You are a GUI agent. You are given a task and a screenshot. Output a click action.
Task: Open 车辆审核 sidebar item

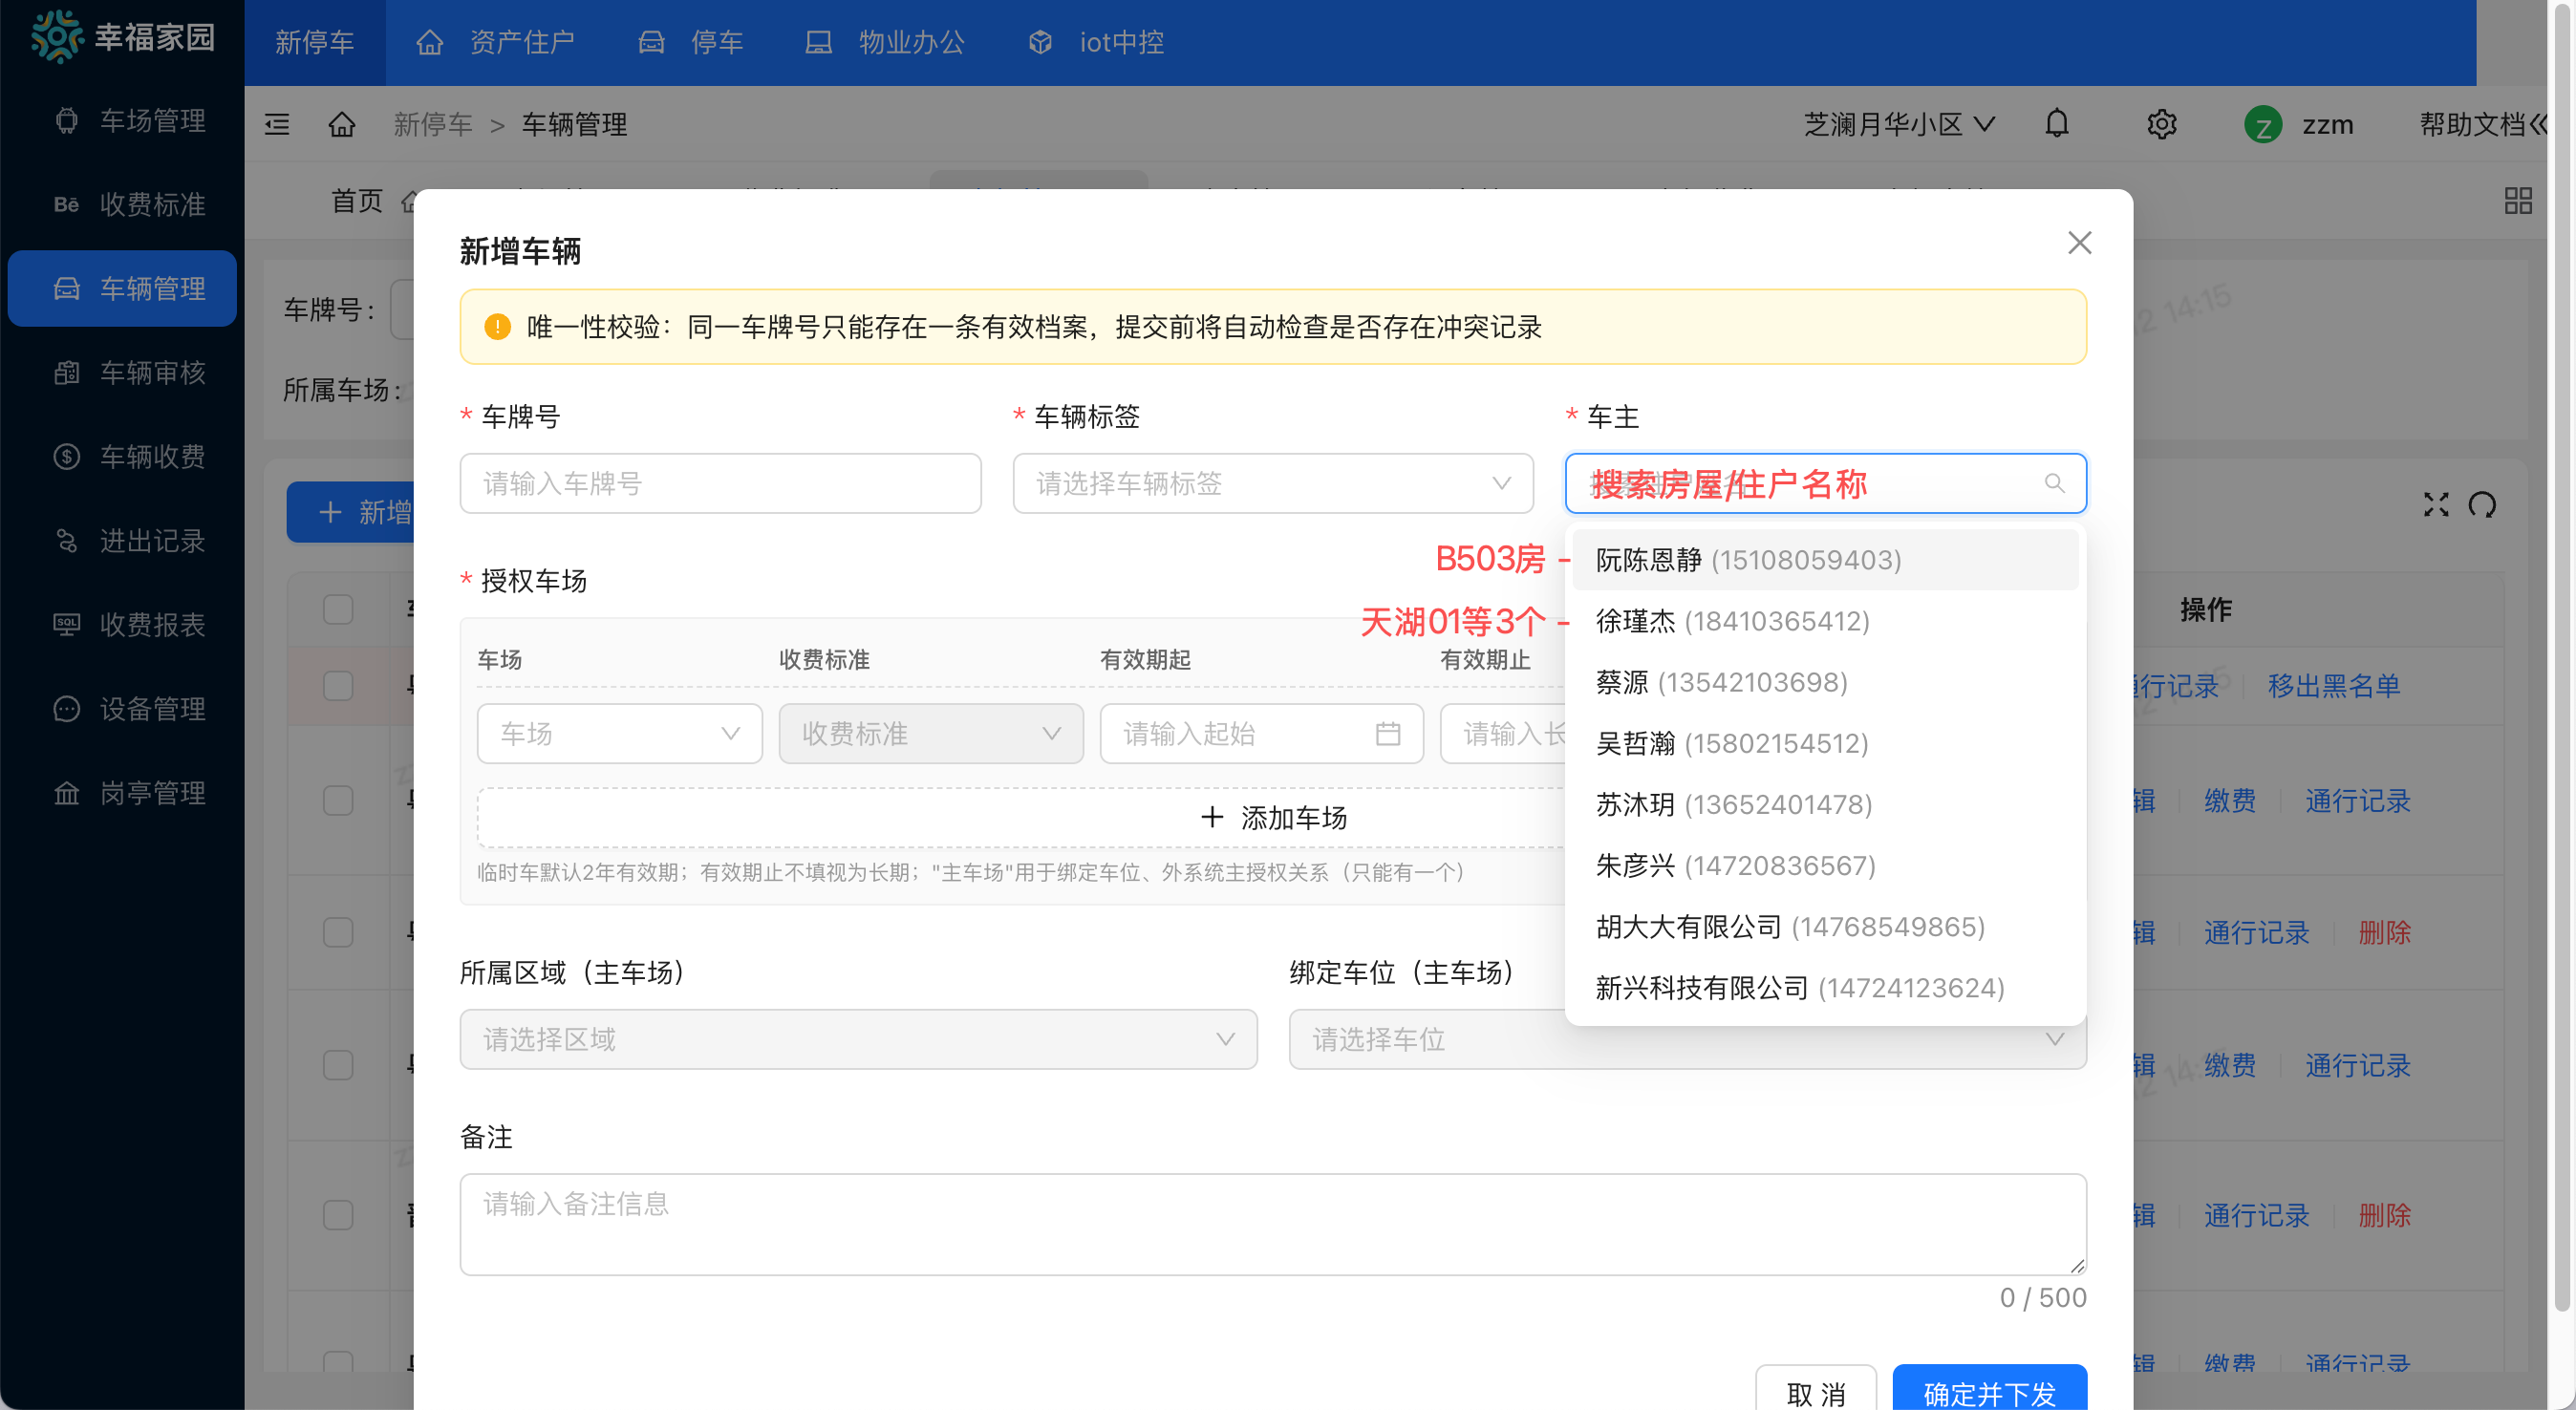pyautogui.click(x=122, y=372)
